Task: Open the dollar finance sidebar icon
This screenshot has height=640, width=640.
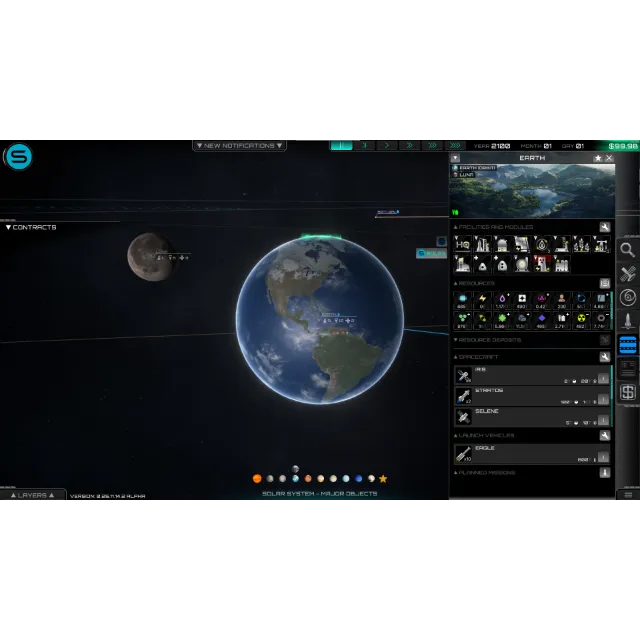Action: coord(627,392)
